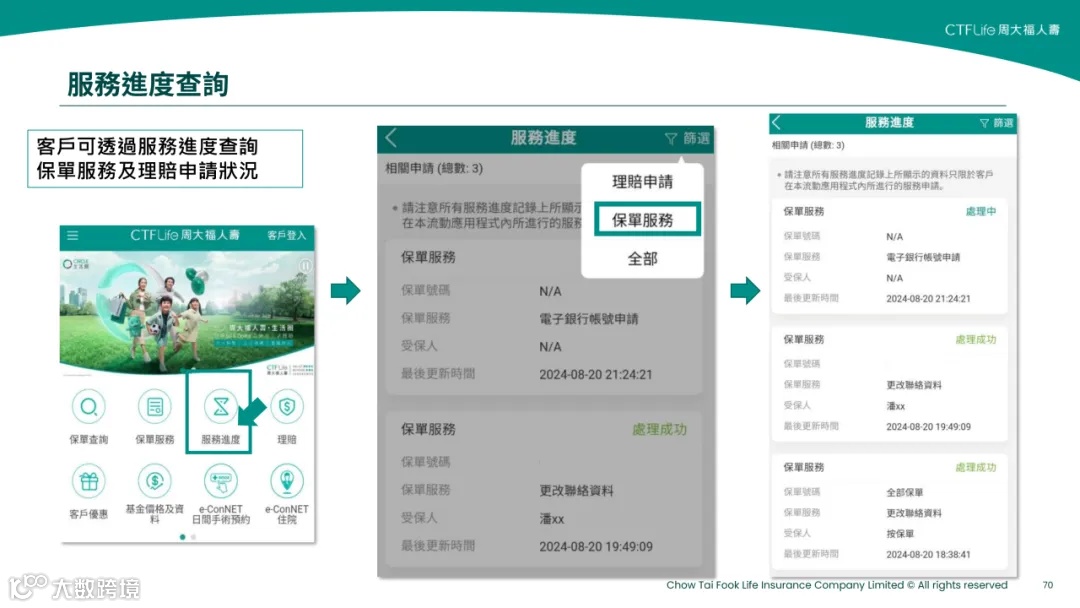Tap 篩選 filter on middle phone header

click(687, 138)
